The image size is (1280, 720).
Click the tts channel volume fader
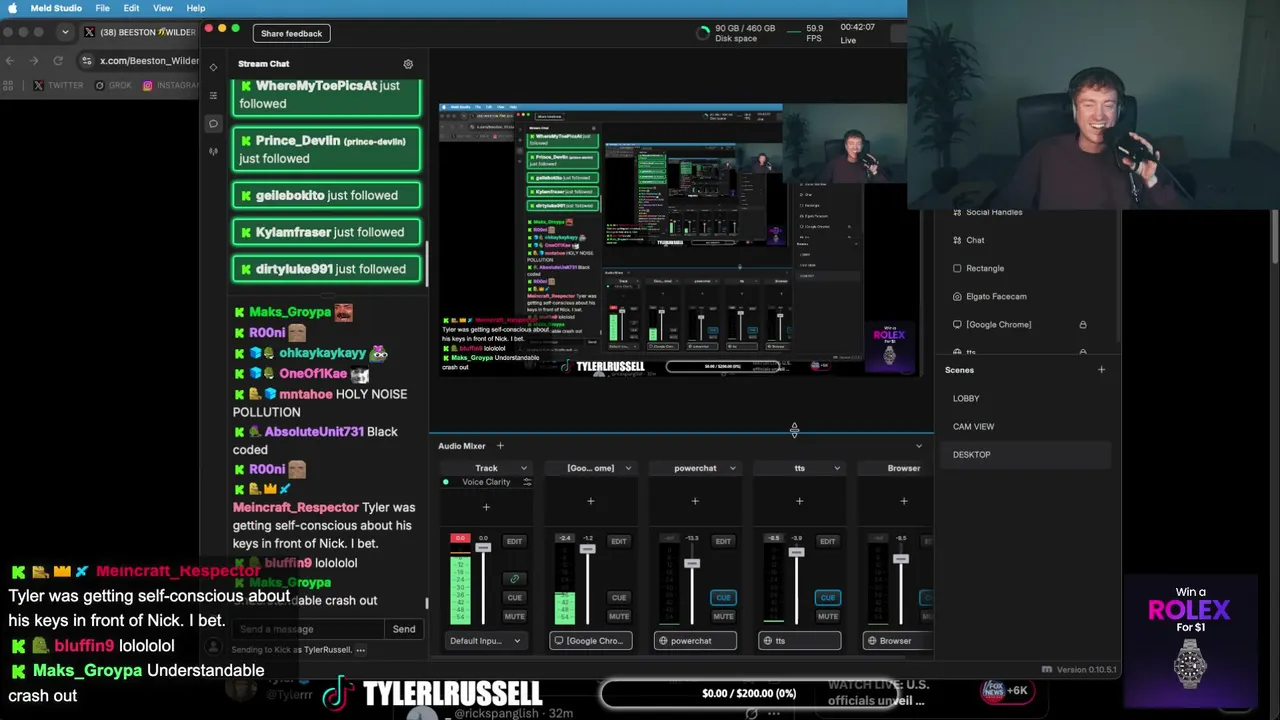click(796, 552)
